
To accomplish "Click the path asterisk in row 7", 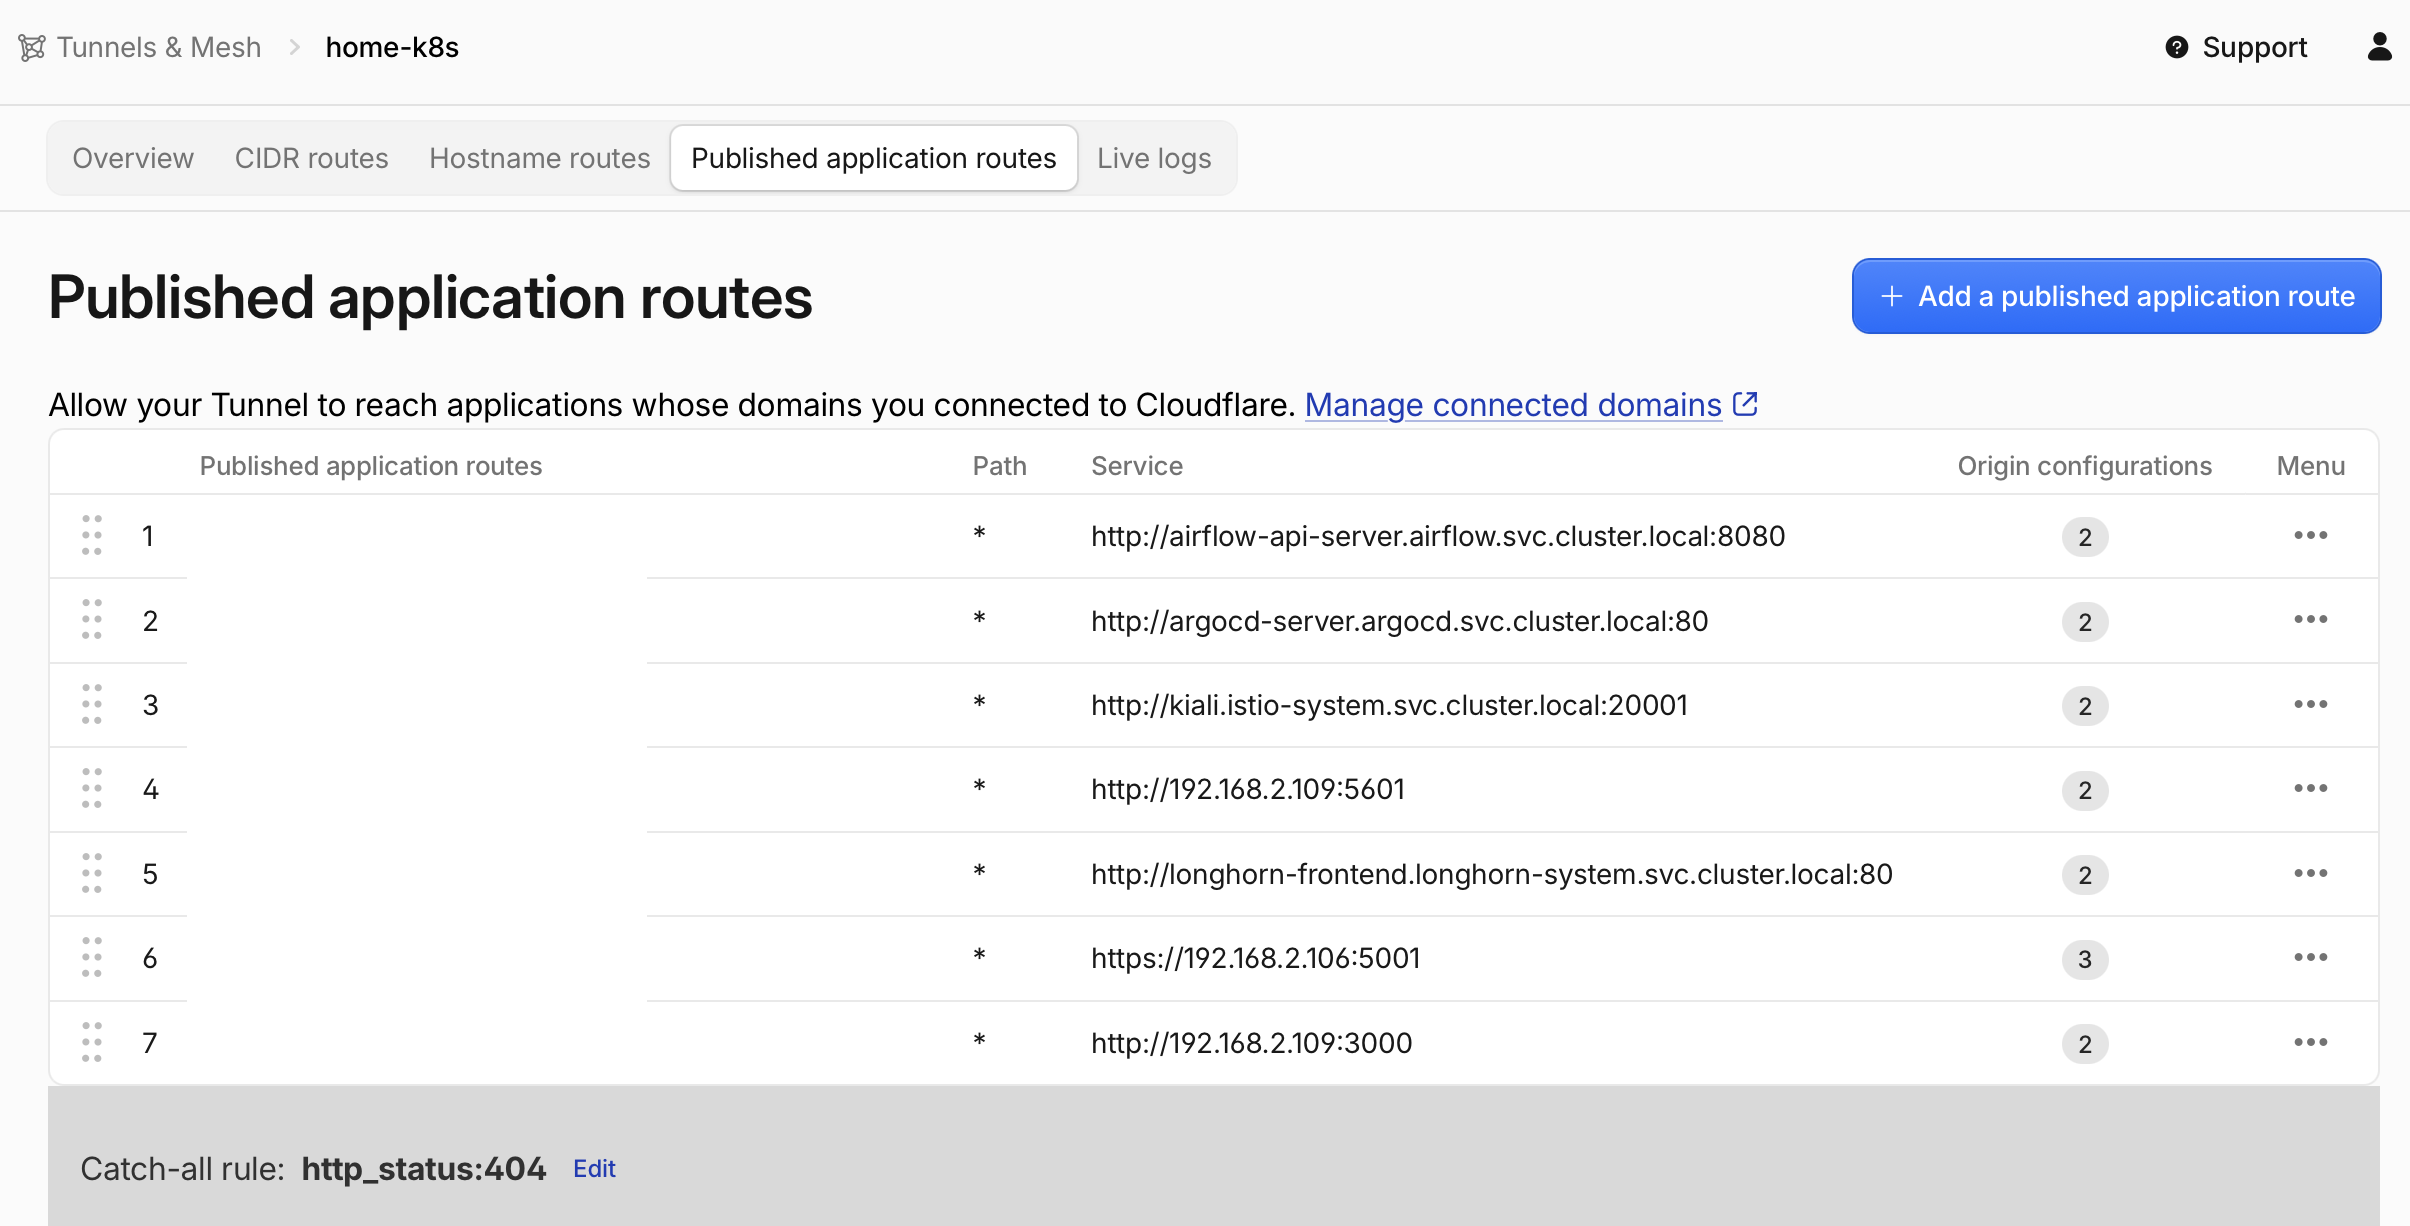I will pos(980,1041).
